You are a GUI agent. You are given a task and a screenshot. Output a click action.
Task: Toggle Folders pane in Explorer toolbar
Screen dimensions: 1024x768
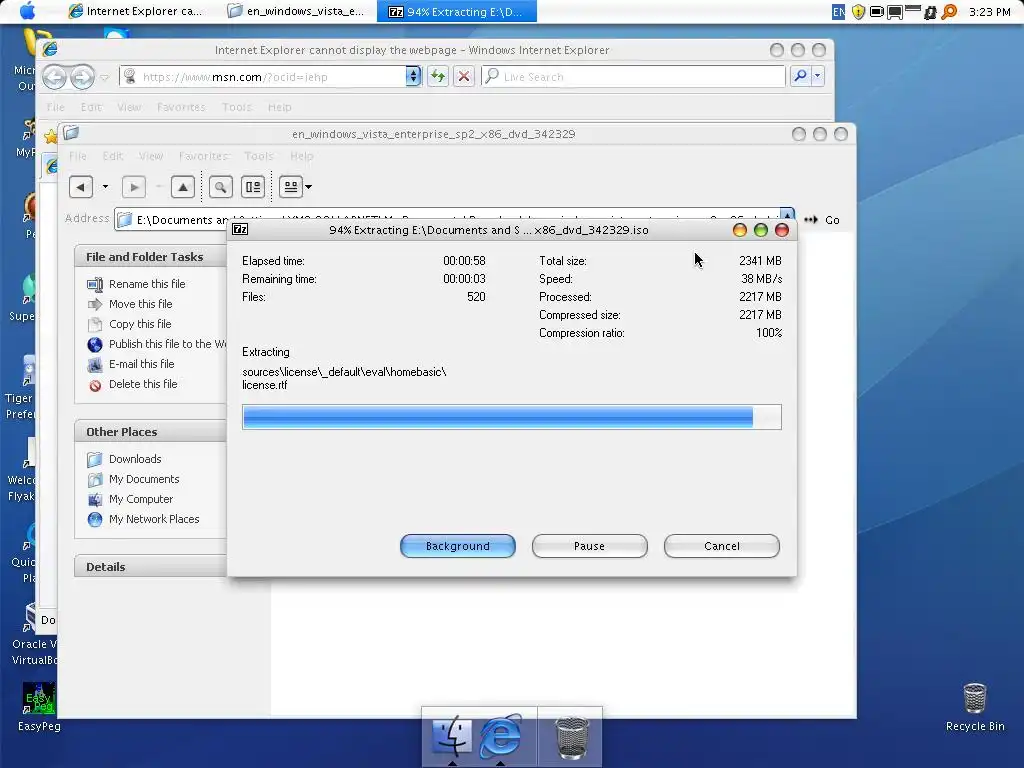coord(253,187)
